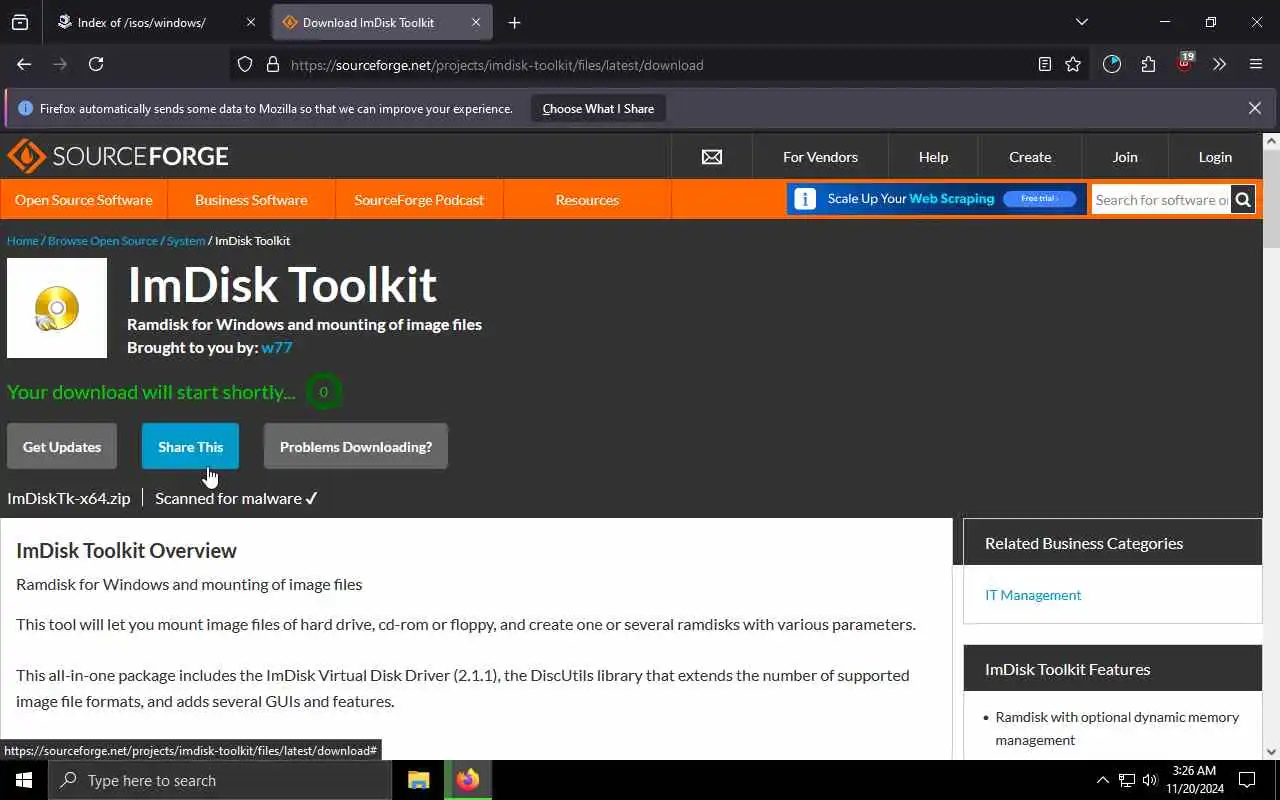The width and height of the screenshot is (1280, 800).
Task: Open the Firefox hamburger application menu
Action: 1256,64
